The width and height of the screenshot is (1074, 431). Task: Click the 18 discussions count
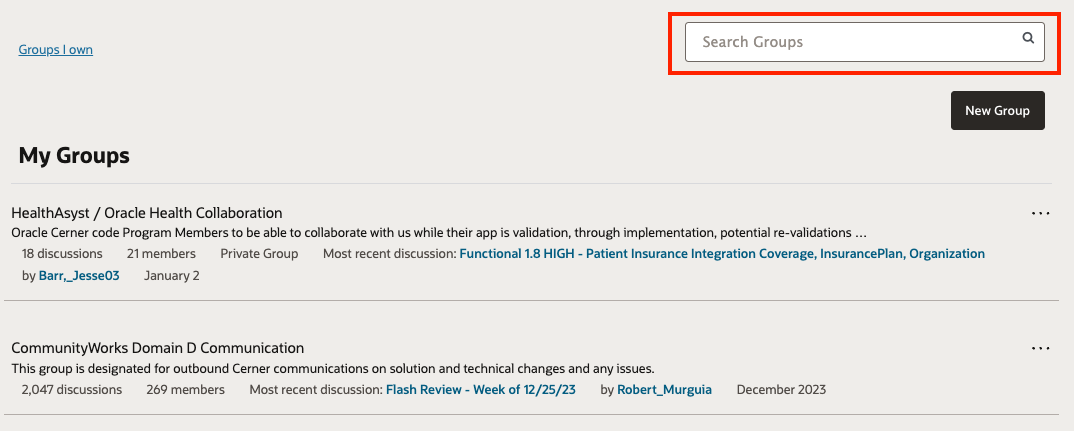[62, 254]
